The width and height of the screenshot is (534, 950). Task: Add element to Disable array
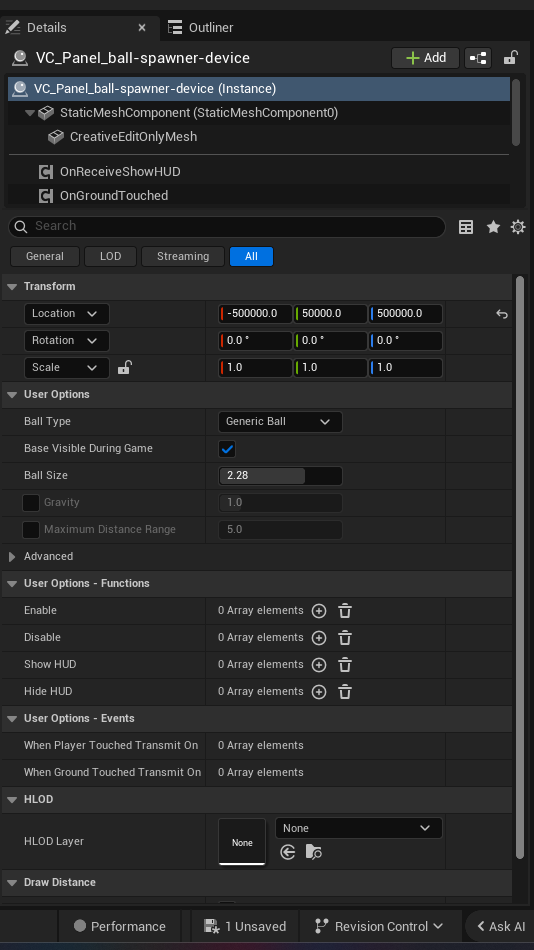pos(319,638)
